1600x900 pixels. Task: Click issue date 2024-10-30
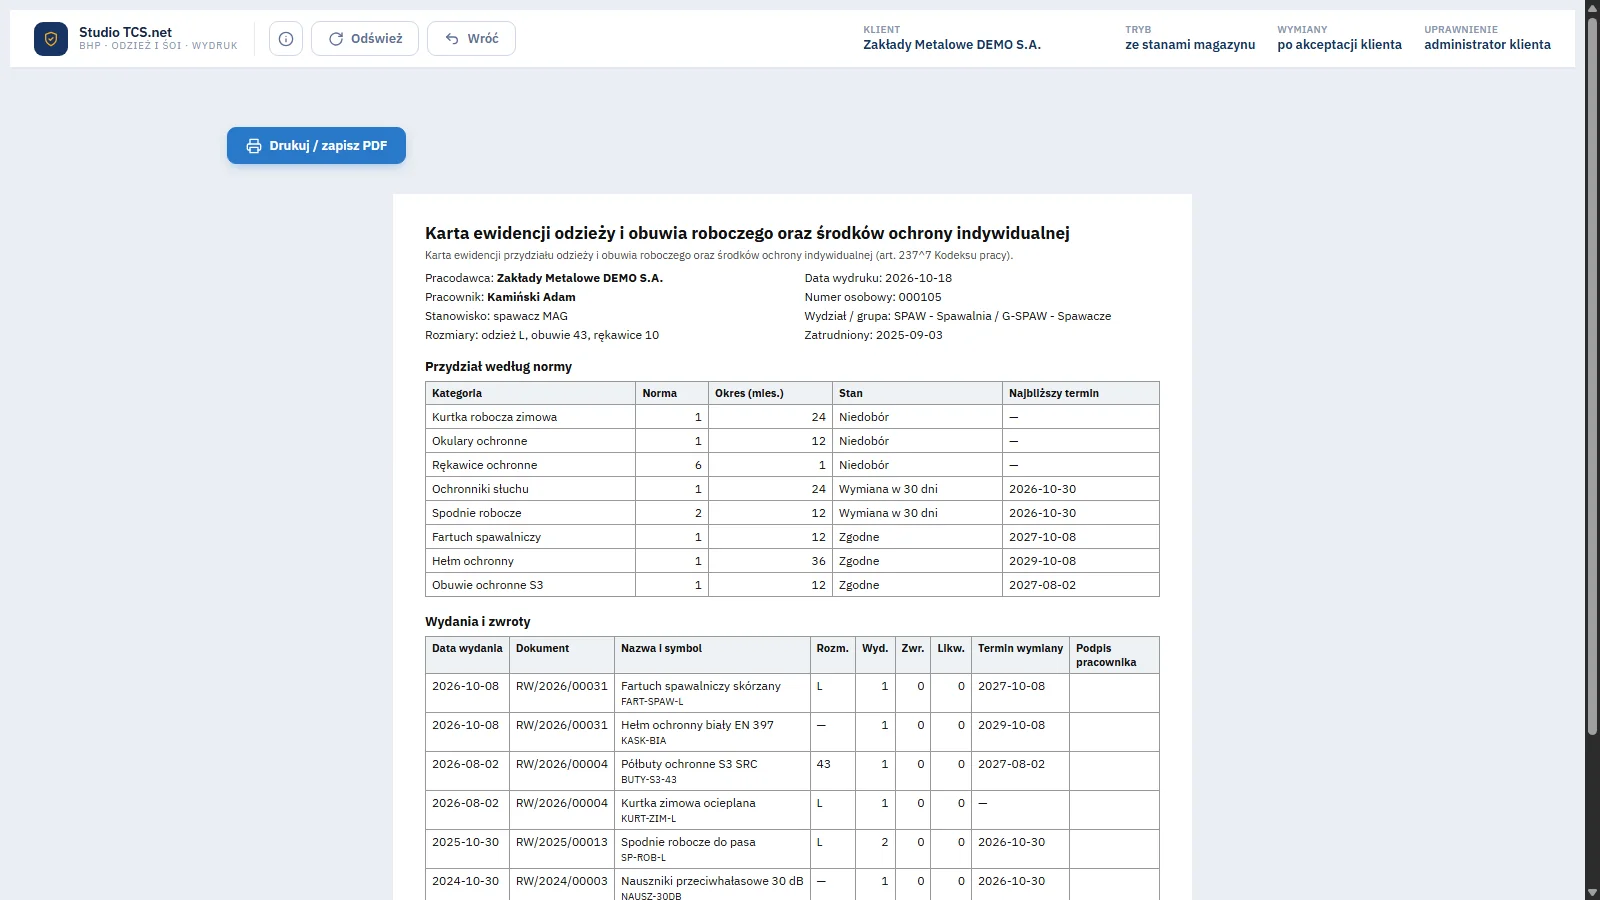point(465,881)
